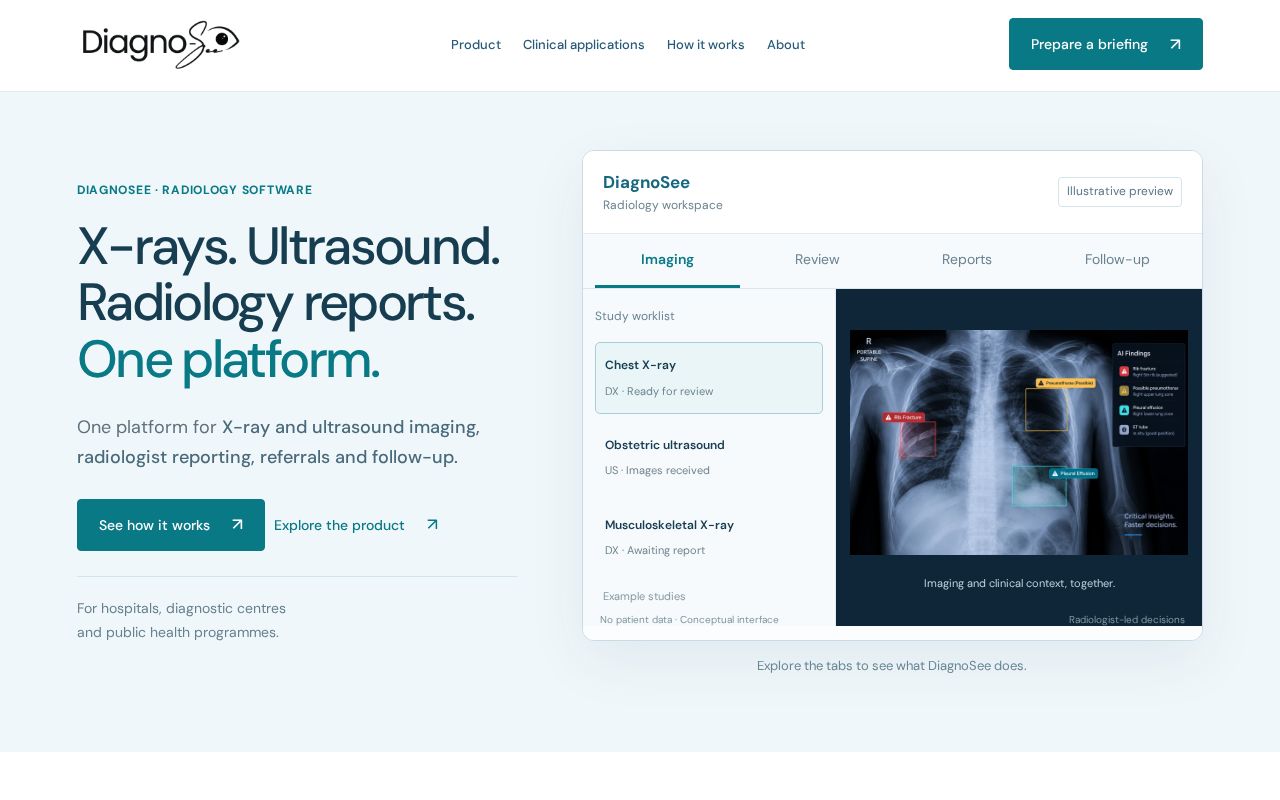The image size is (1280, 800).
Task: Click the Pneumothorax label on the X-ray
Action: point(1065,383)
